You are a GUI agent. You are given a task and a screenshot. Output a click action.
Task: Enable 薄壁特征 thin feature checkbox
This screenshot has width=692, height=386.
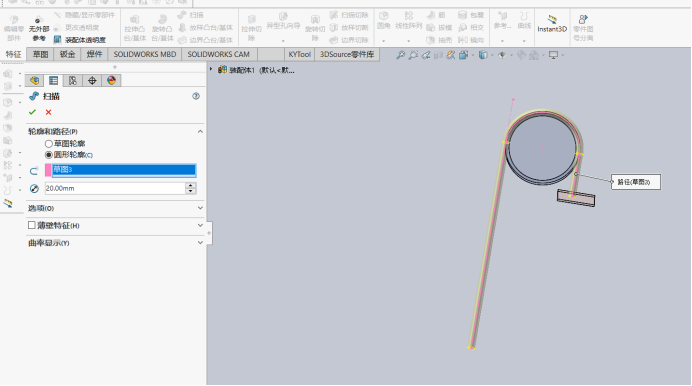(x=31, y=225)
